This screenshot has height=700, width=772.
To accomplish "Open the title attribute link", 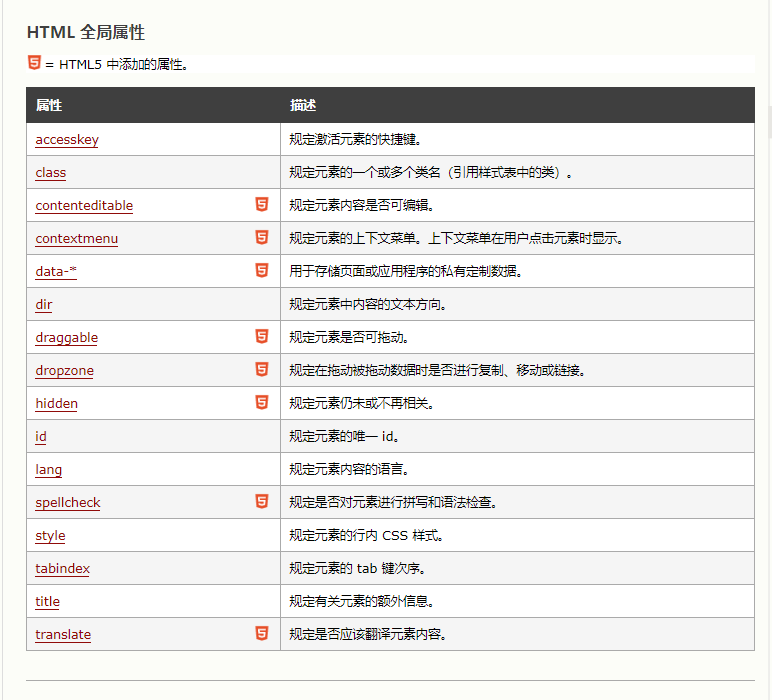I will coord(47,602).
